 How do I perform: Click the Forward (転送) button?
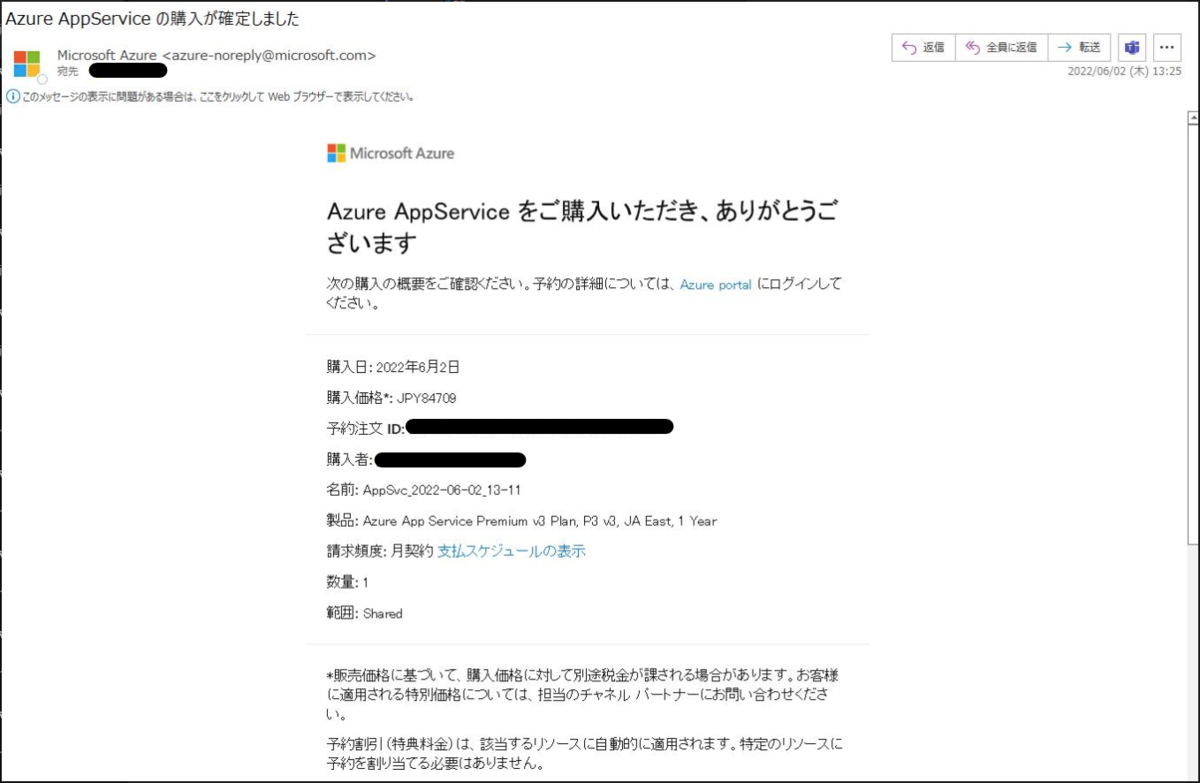1079,47
